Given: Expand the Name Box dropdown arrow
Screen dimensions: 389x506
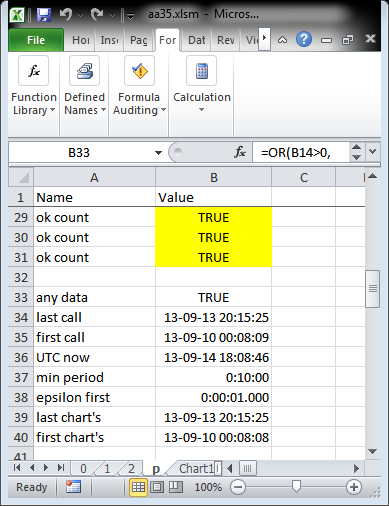Looking at the screenshot, I should coord(158,153).
